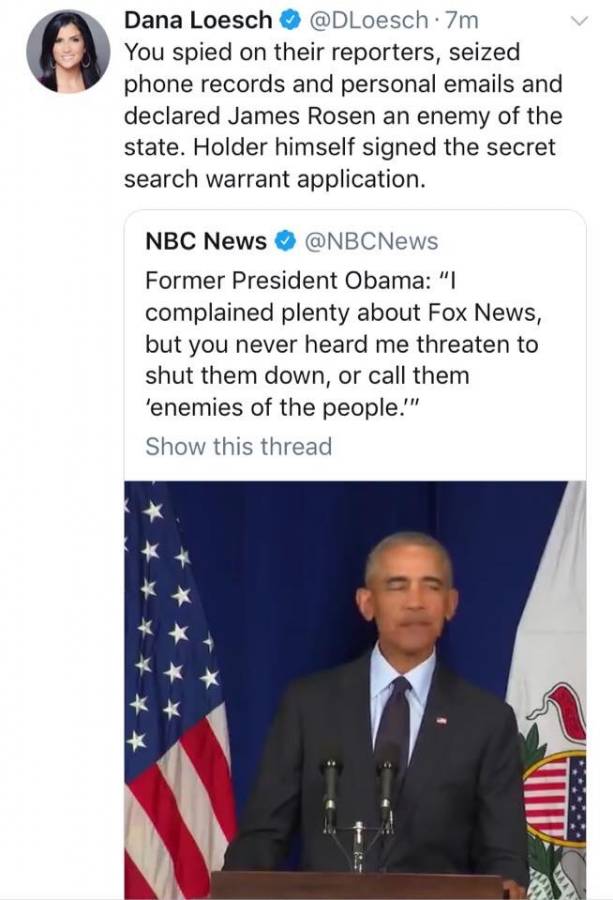Viewport: 613px width, 900px height.
Task: Visit the @DLoesch handle link
Action: pos(369,21)
